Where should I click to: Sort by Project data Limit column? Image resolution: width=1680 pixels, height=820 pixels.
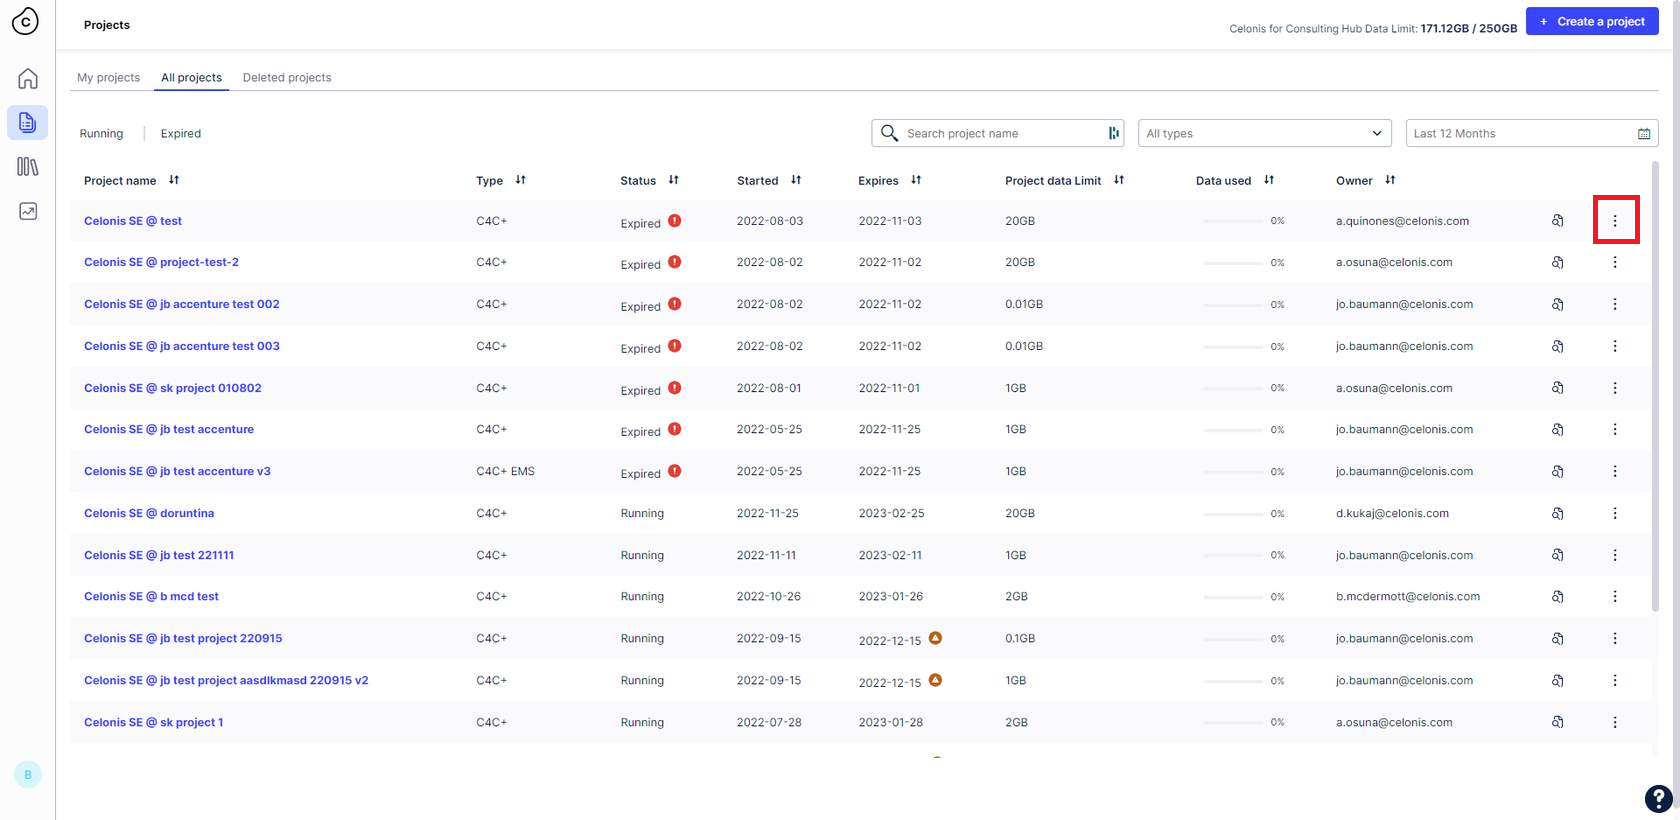(x=1119, y=180)
